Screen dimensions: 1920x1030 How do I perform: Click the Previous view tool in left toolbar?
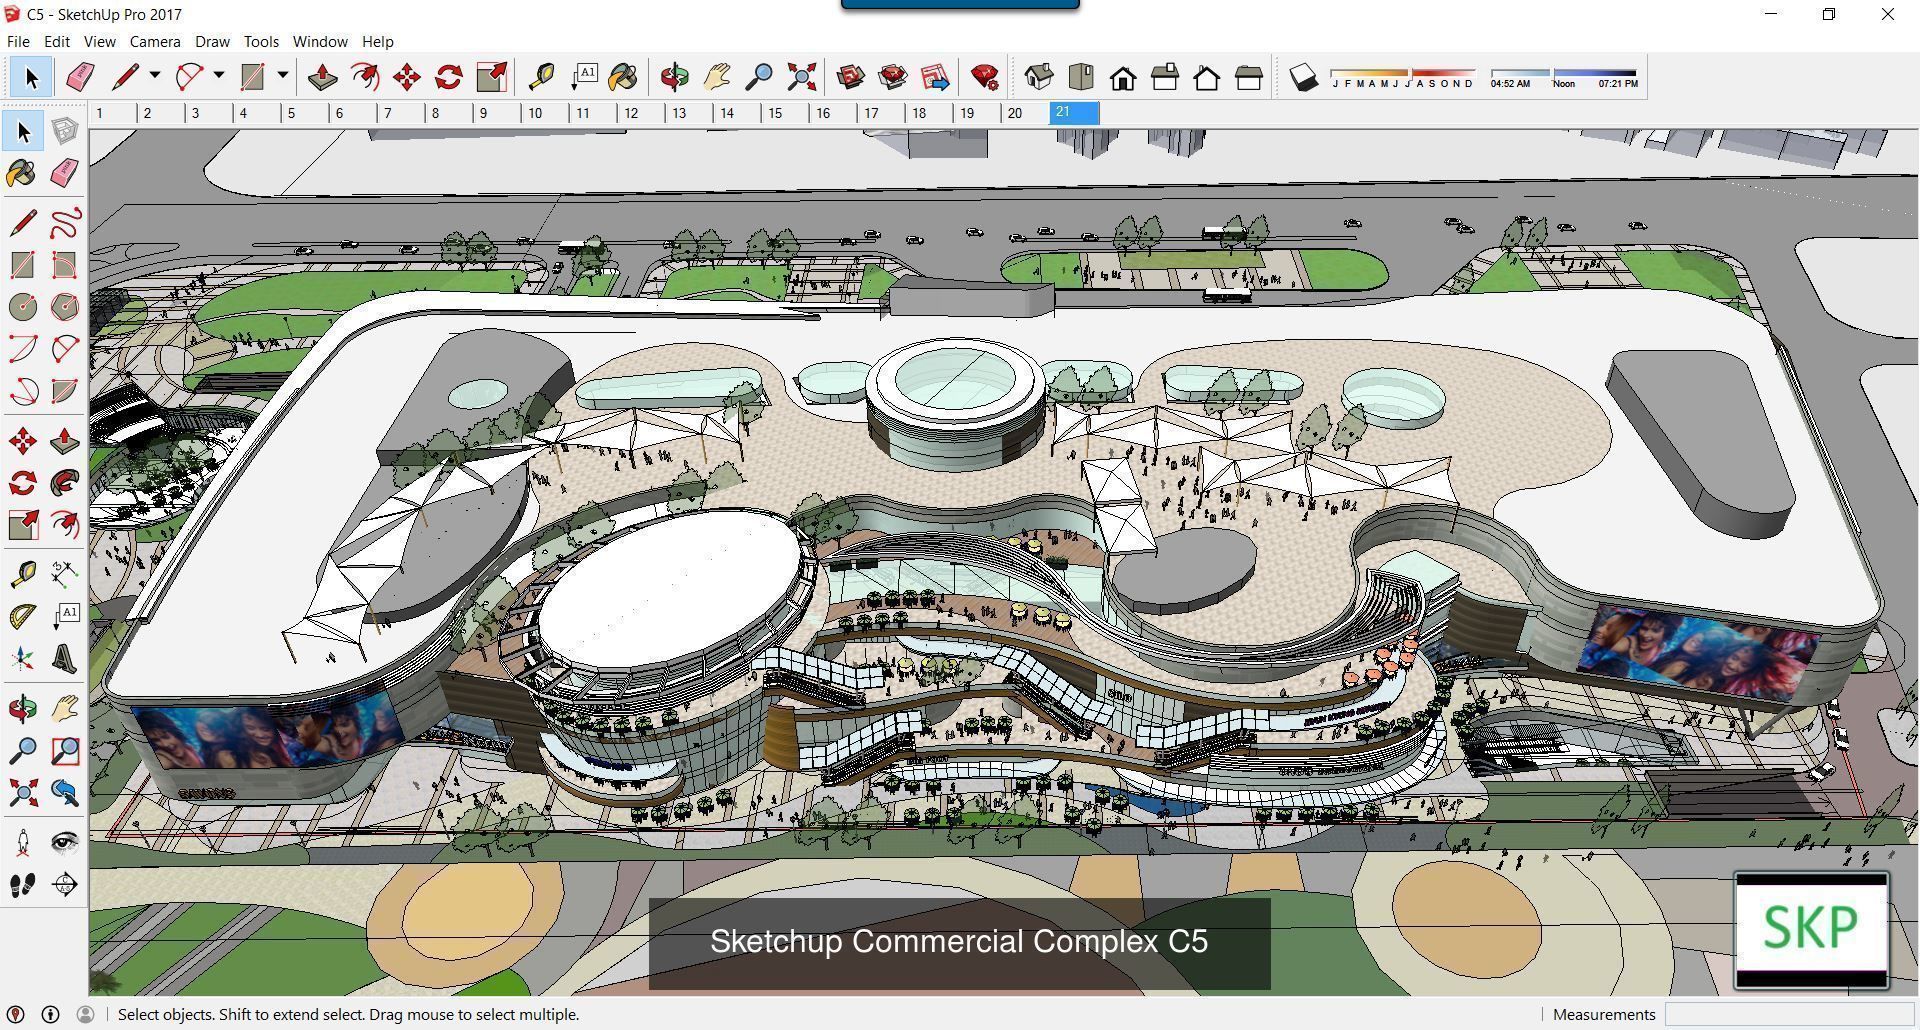pos(64,793)
